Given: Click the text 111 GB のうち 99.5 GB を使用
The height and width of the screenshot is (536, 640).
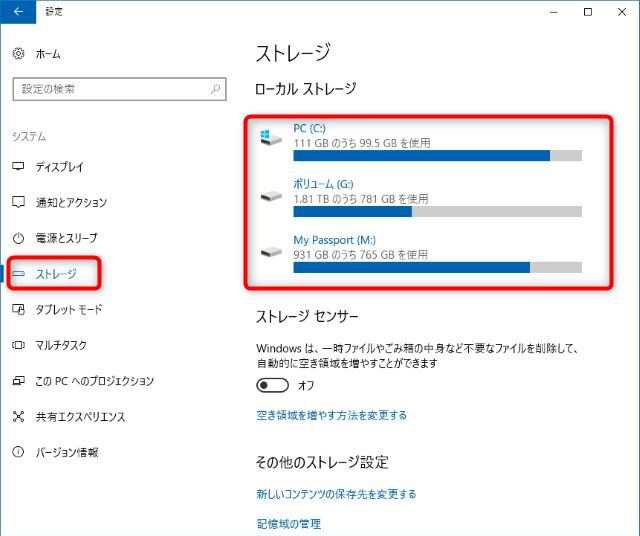Looking at the screenshot, I should coord(362,143).
